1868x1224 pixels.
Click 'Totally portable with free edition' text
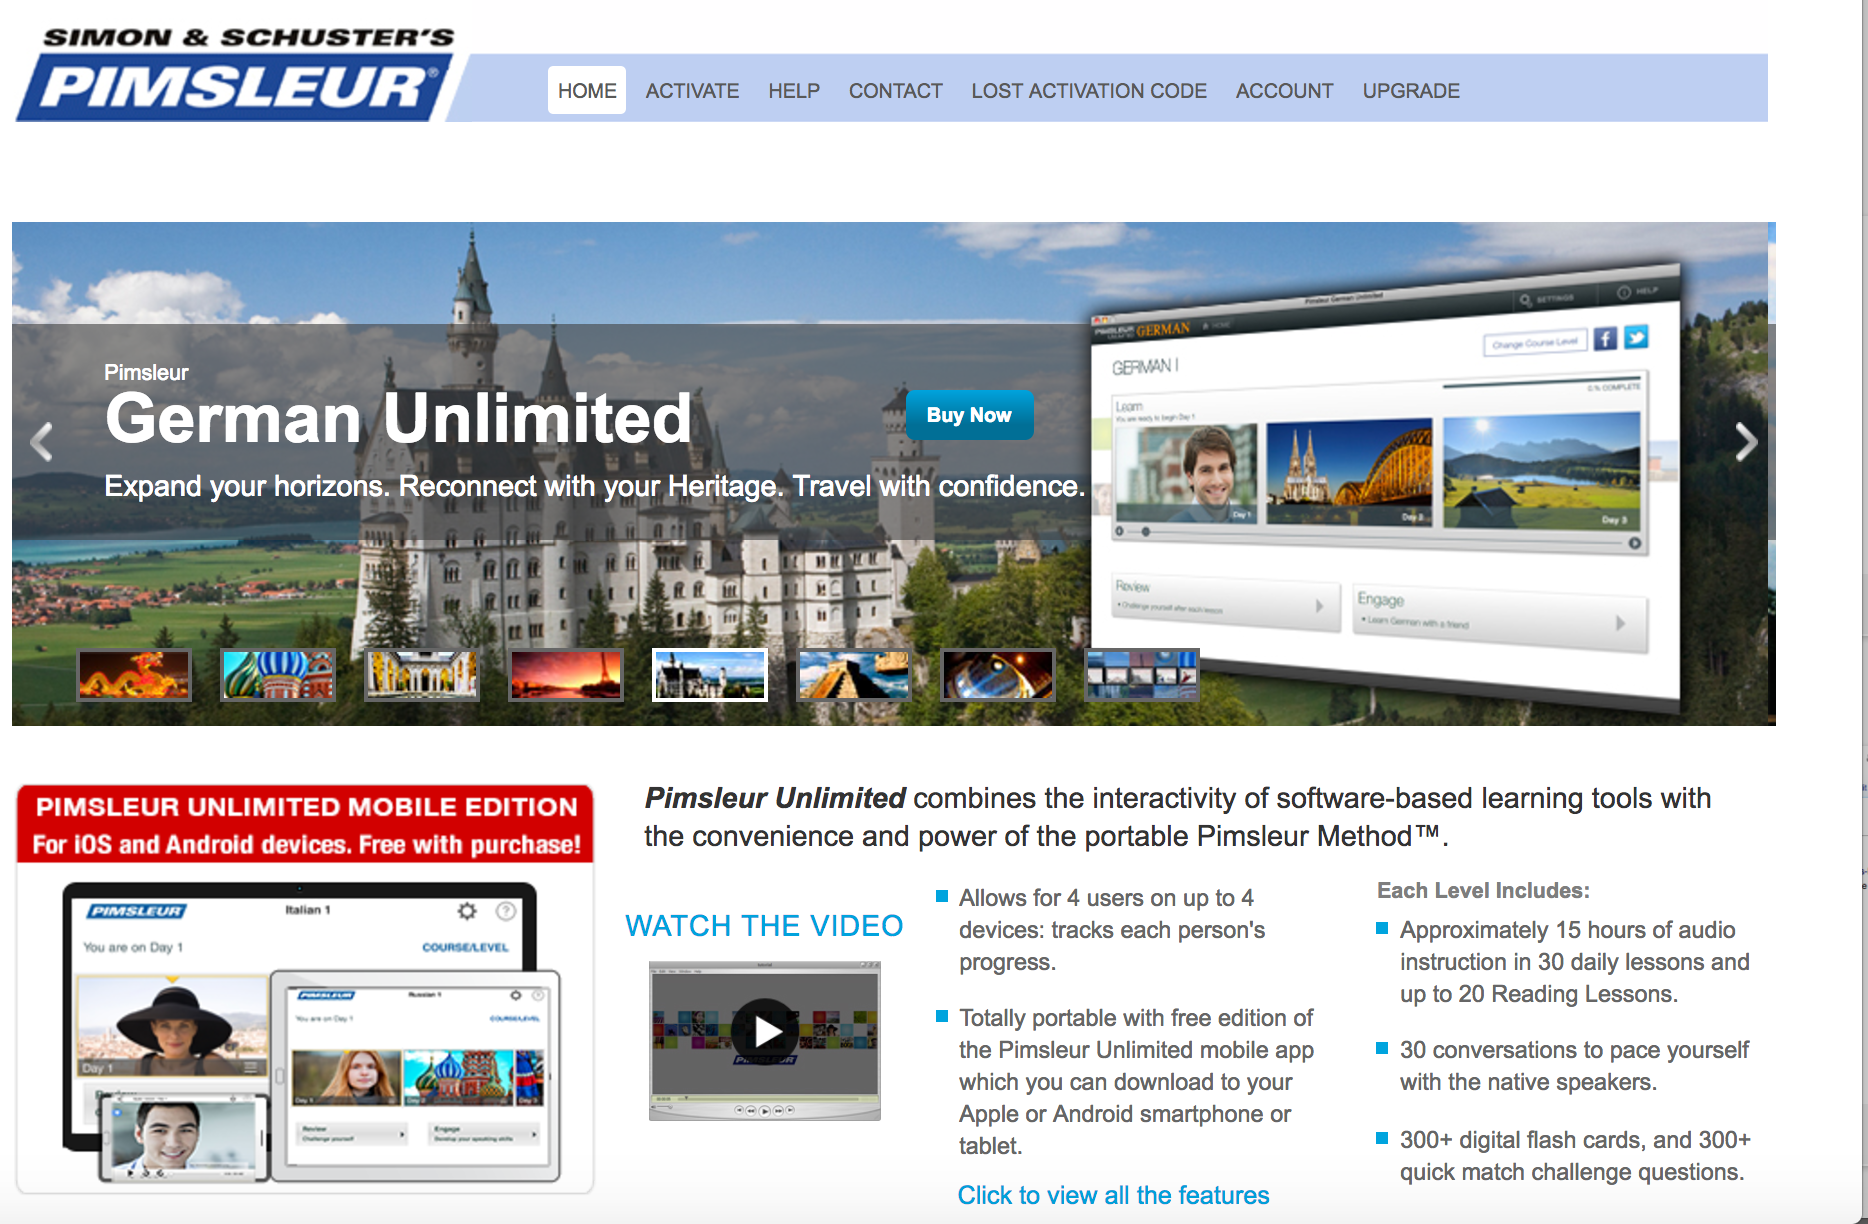coord(1136,1082)
